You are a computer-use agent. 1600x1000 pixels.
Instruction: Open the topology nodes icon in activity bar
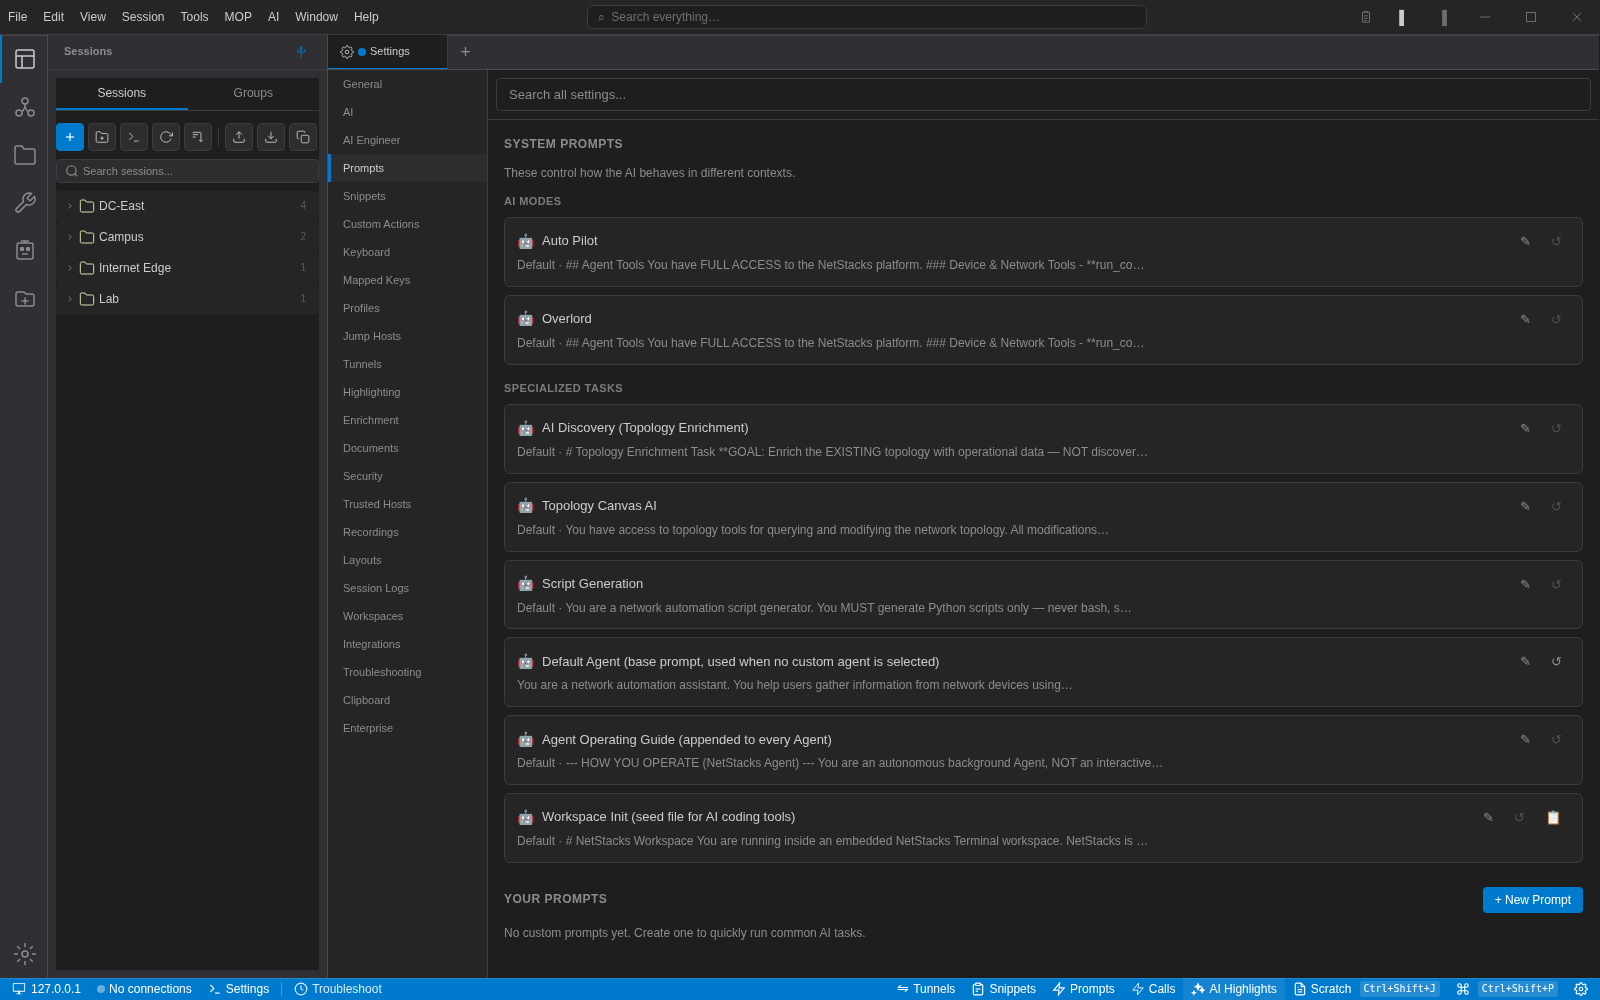(25, 107)
